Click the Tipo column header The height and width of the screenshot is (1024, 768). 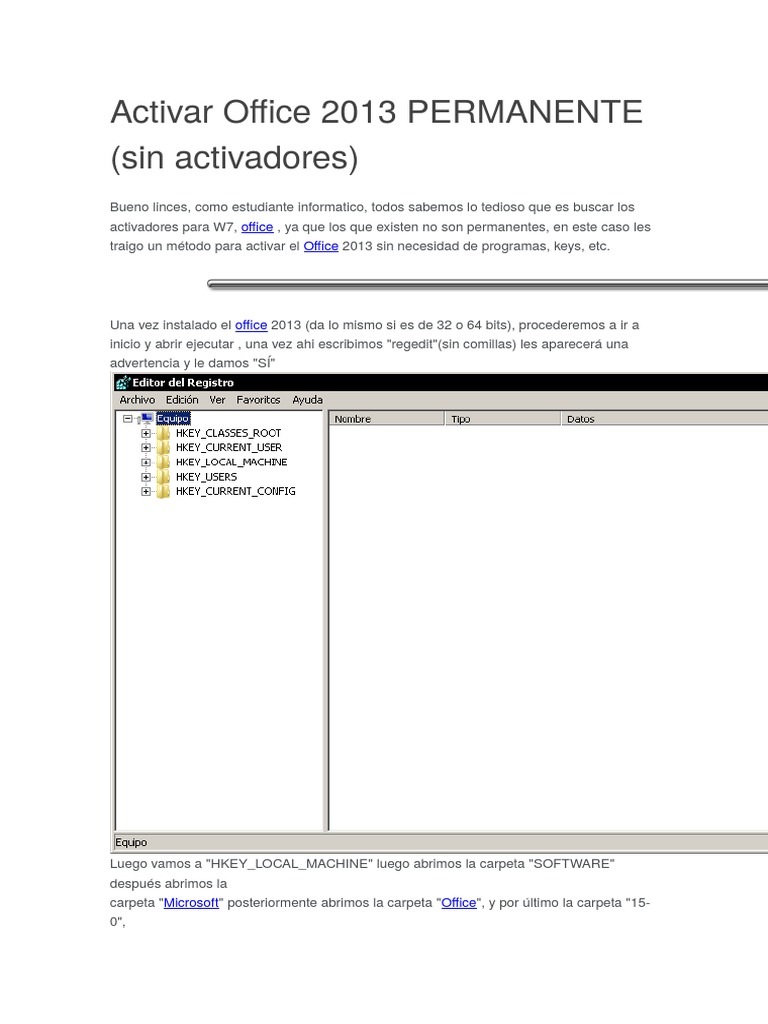(503, 419)
